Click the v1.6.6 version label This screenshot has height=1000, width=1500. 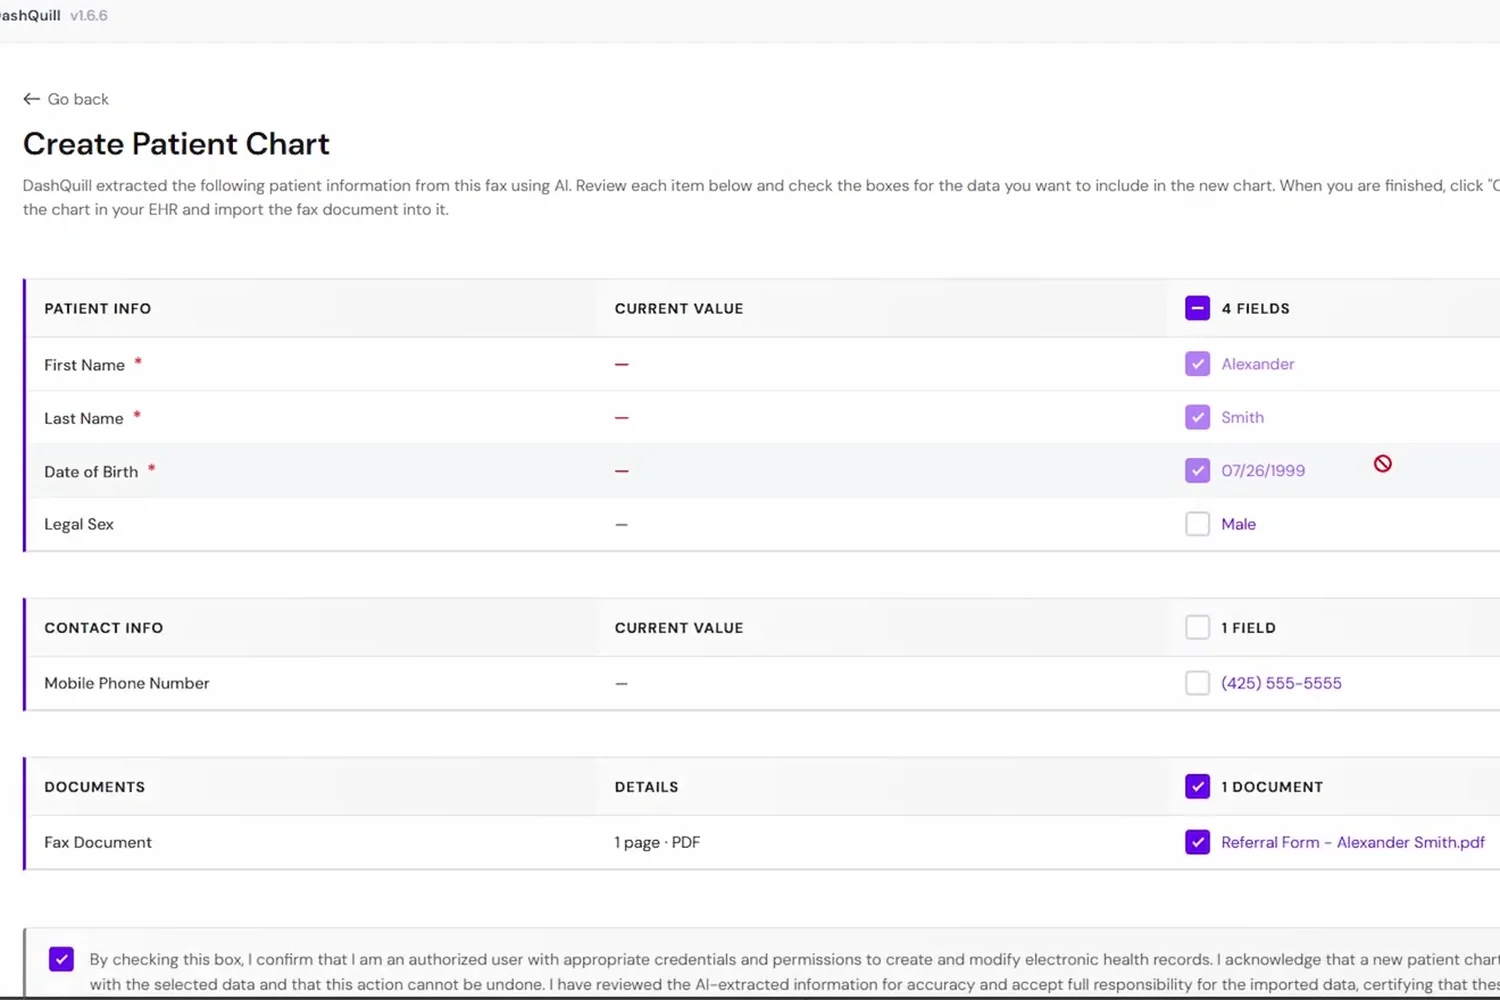point(89,15)
